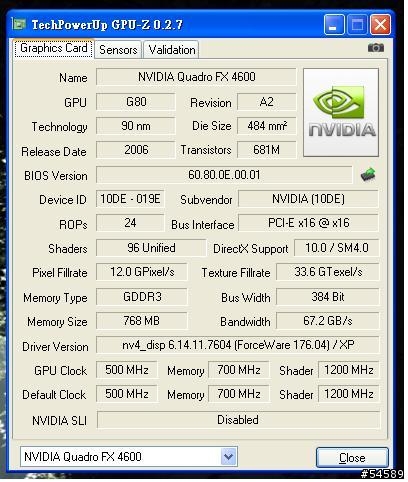Screen dimensions: 408x482
Task: Click the Shaders field 96 Unified
Action: coord(151,248)
